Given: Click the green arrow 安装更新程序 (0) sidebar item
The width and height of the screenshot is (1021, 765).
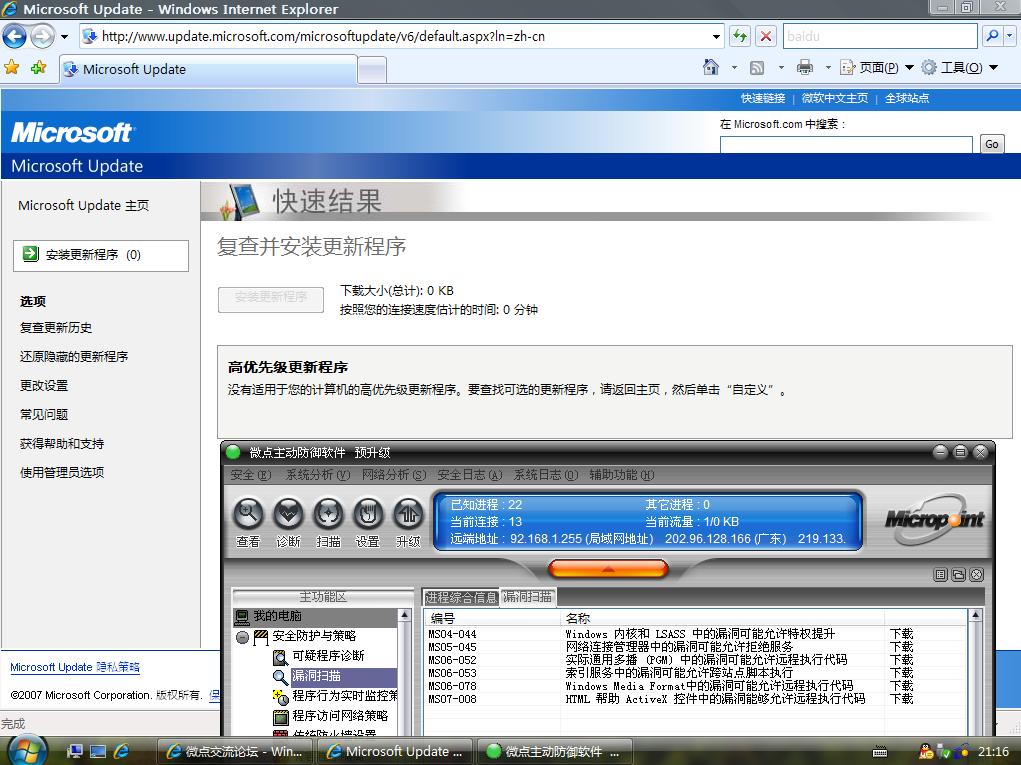Looking at the screenshot, I should point(101,255).
